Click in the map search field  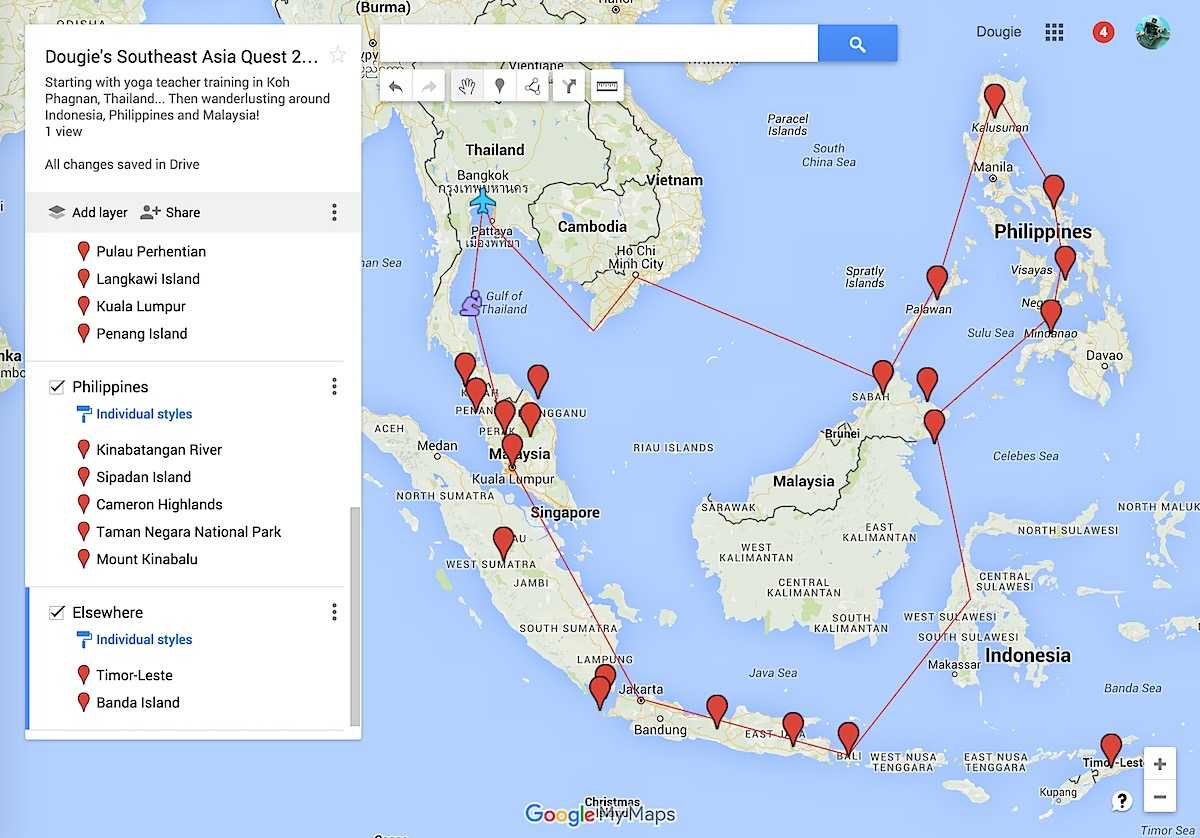(x=598, y=44)
